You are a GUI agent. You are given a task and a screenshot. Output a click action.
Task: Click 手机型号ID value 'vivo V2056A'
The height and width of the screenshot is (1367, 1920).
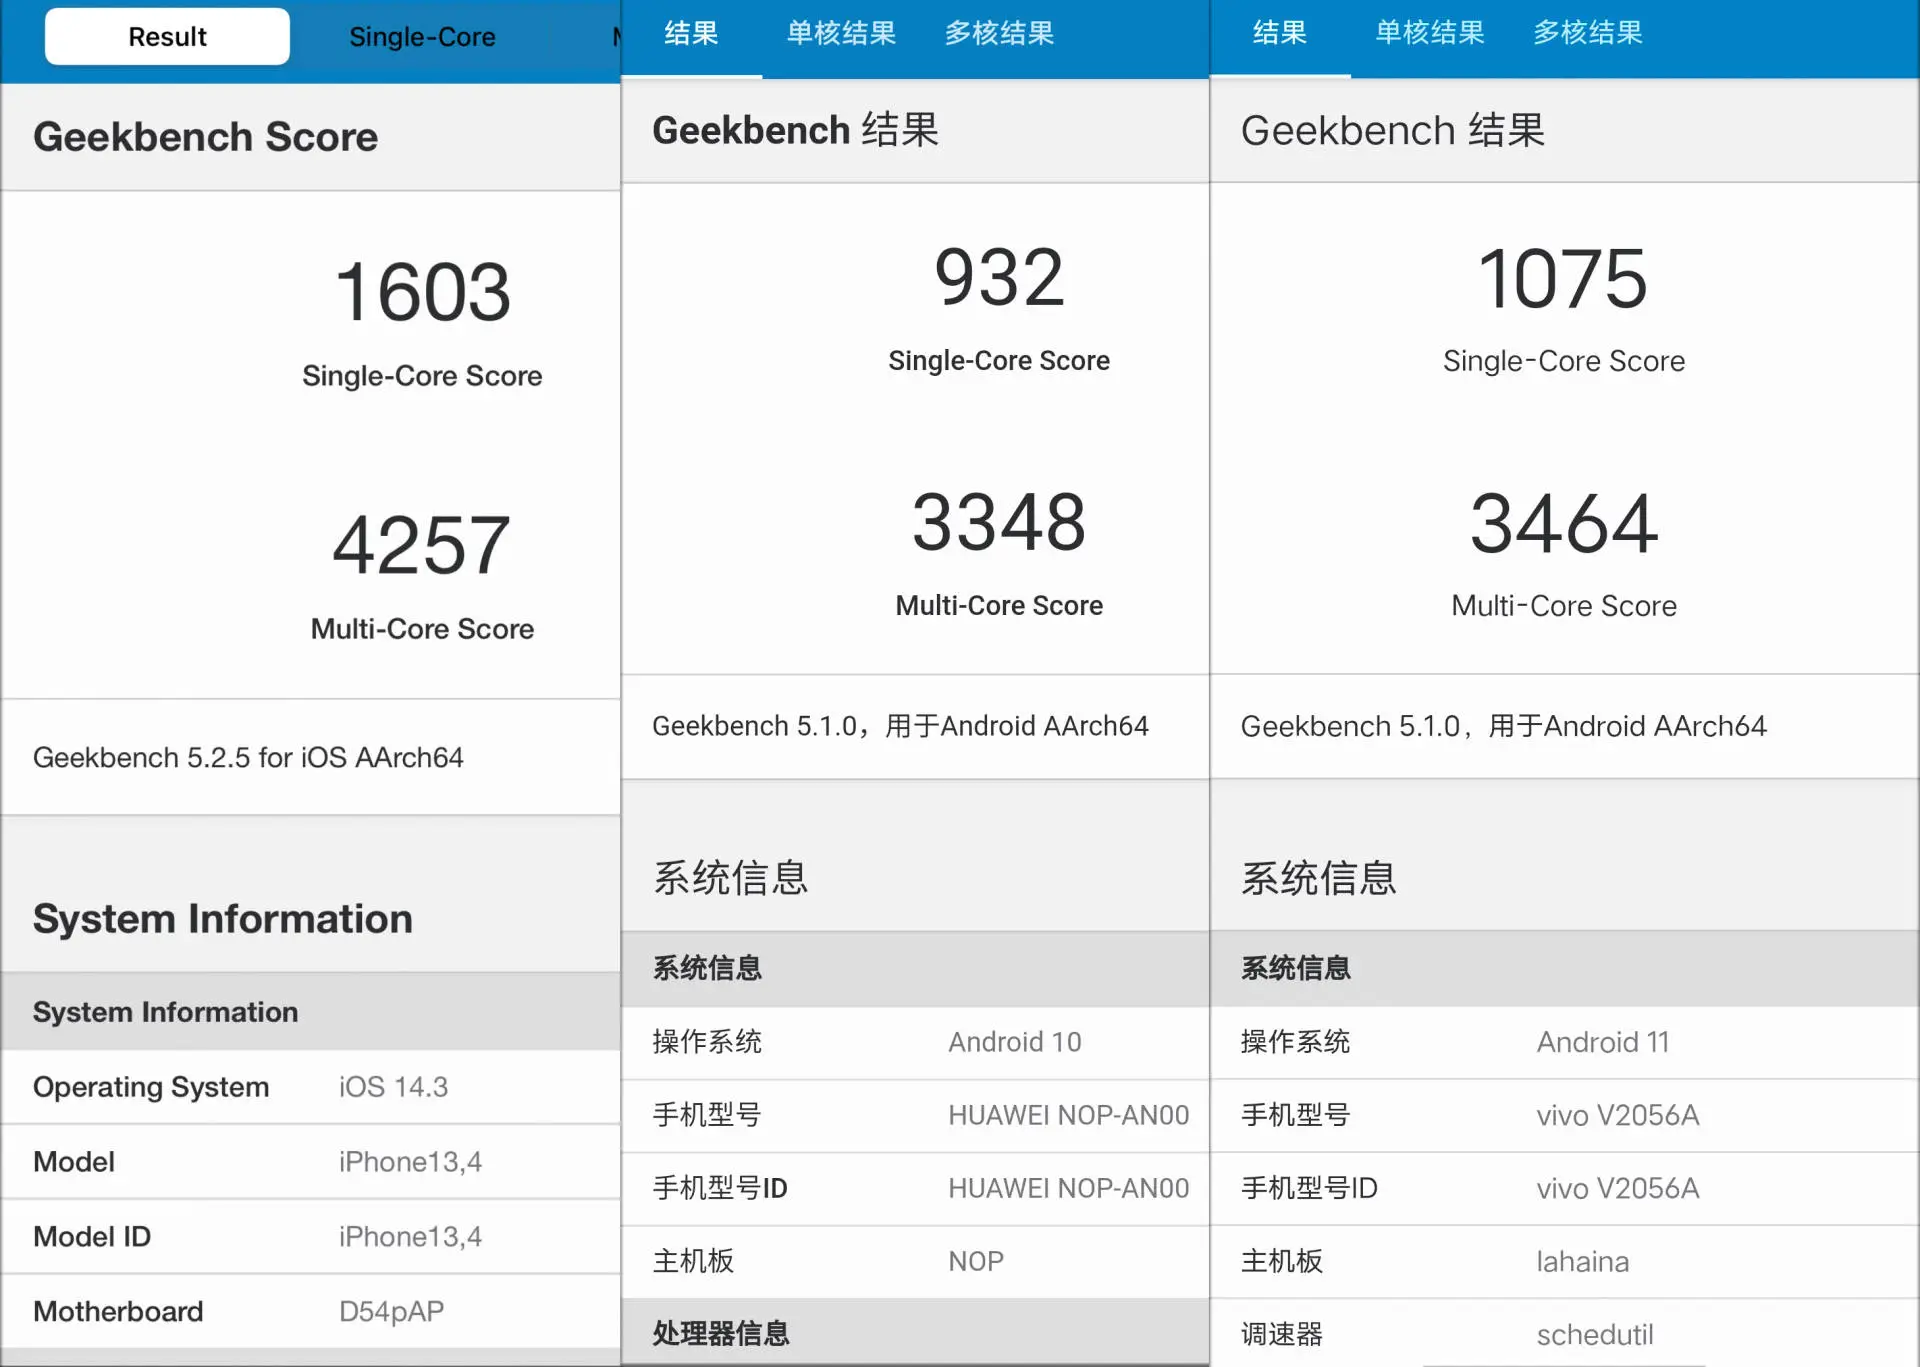(1617, 1188)
